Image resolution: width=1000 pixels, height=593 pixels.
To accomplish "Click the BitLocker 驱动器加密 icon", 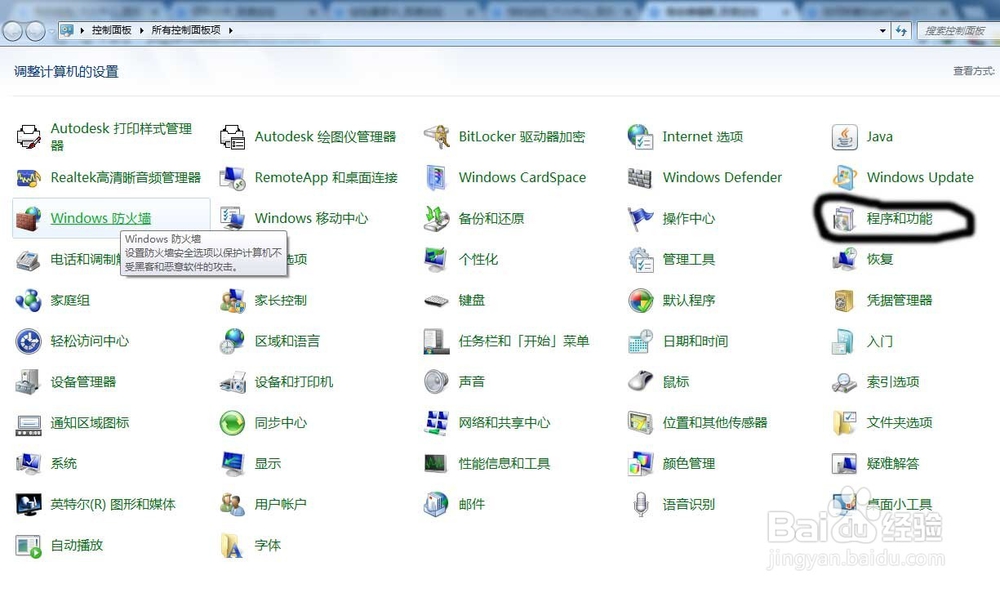I will point(436,136).
